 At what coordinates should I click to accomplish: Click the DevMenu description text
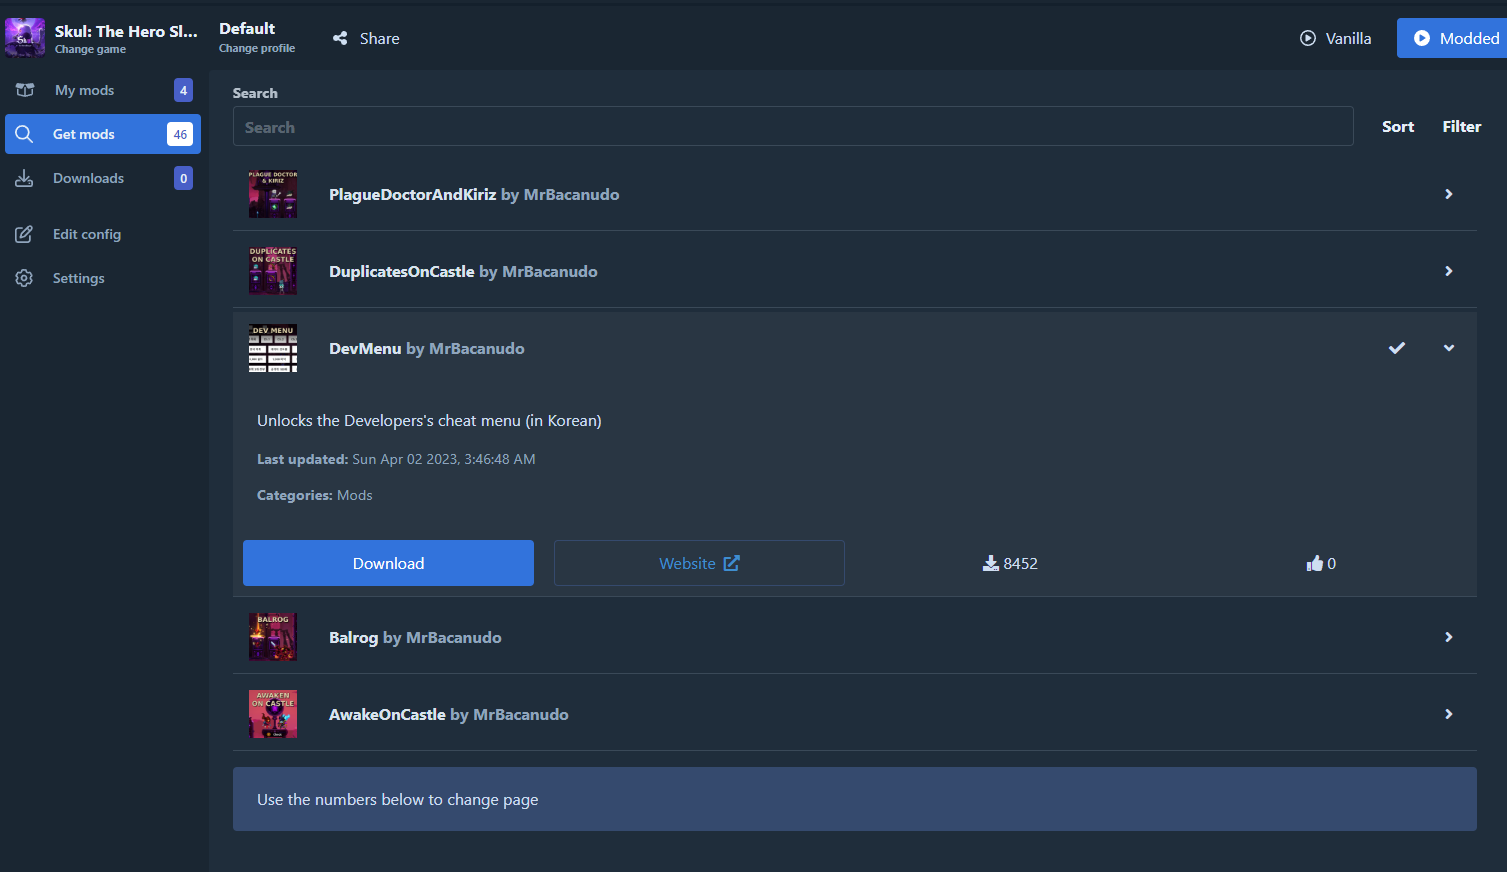pos(429,421)
